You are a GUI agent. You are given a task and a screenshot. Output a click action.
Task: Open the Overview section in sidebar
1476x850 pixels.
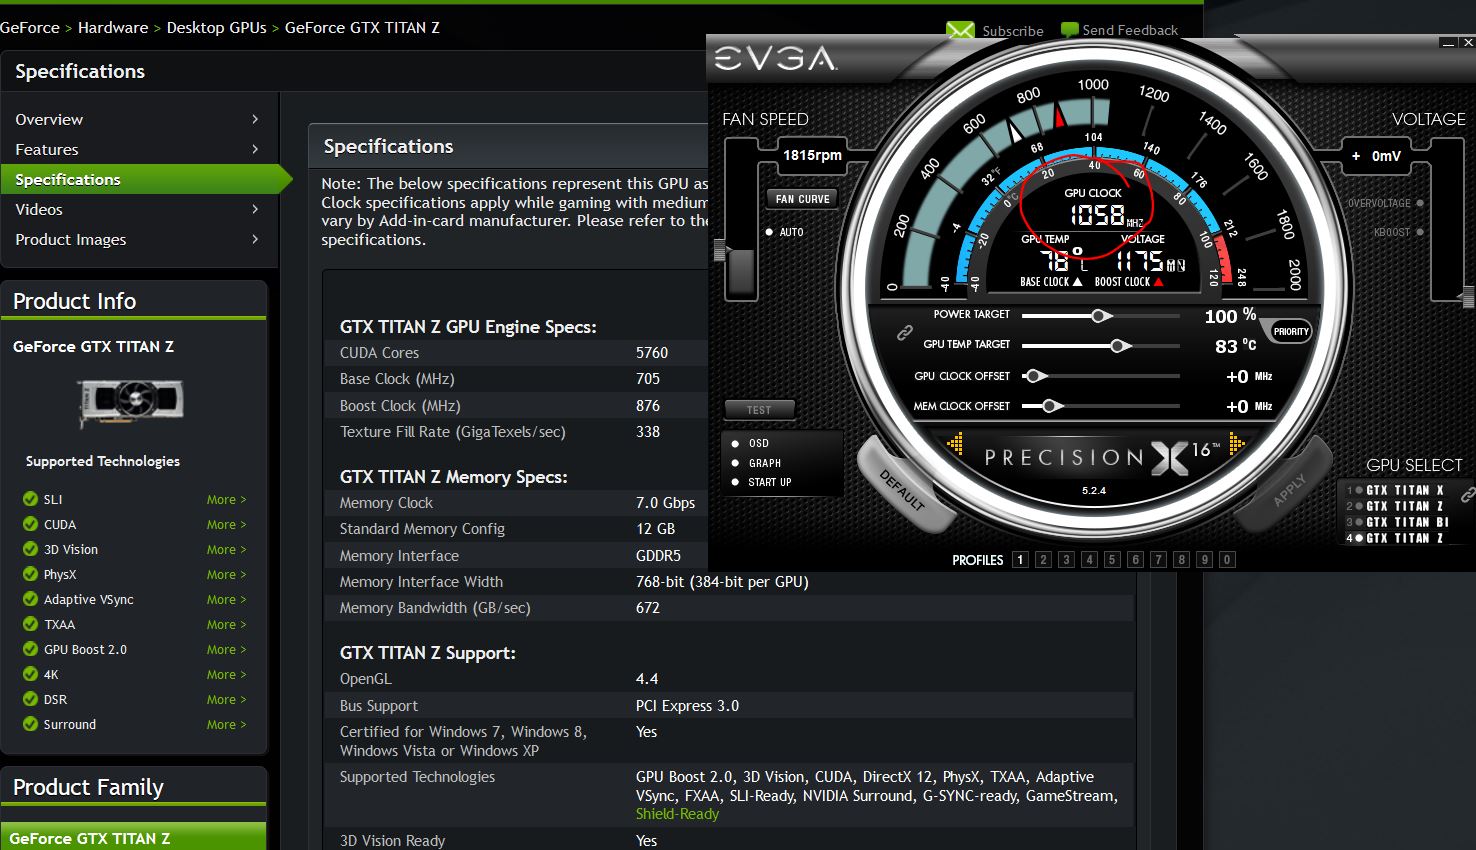pyautogui.click(x=137, y=119)
